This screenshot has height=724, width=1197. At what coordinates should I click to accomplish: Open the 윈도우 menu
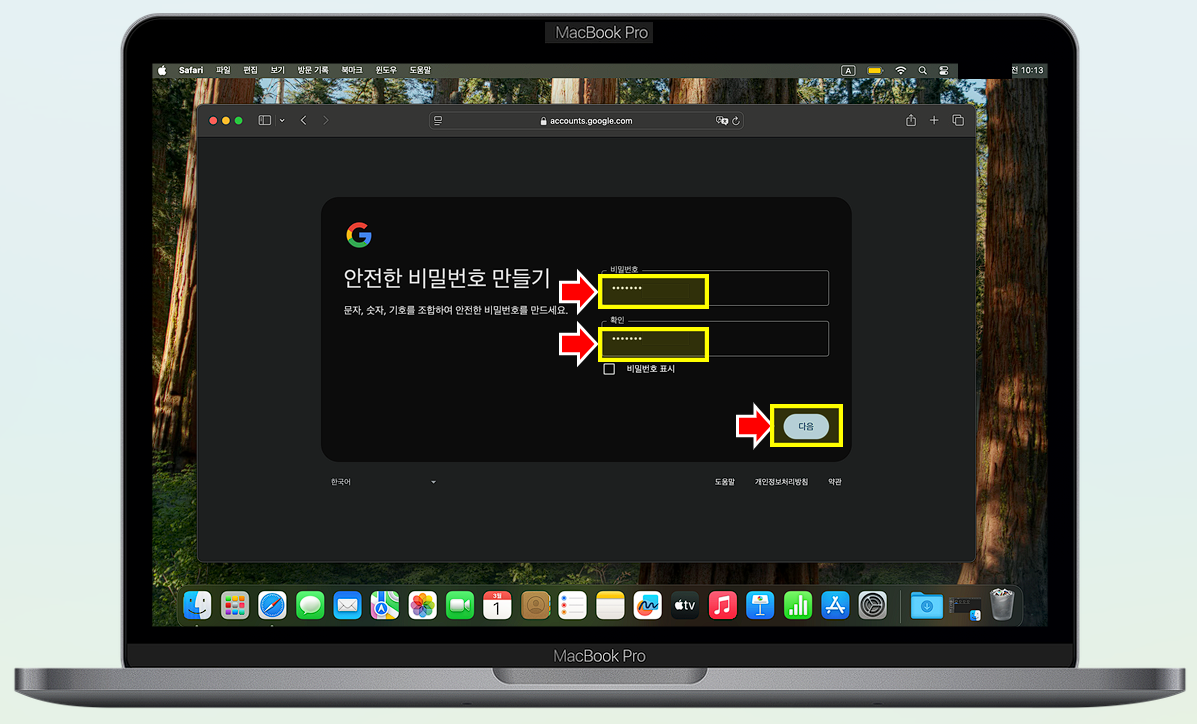(386, 70)
